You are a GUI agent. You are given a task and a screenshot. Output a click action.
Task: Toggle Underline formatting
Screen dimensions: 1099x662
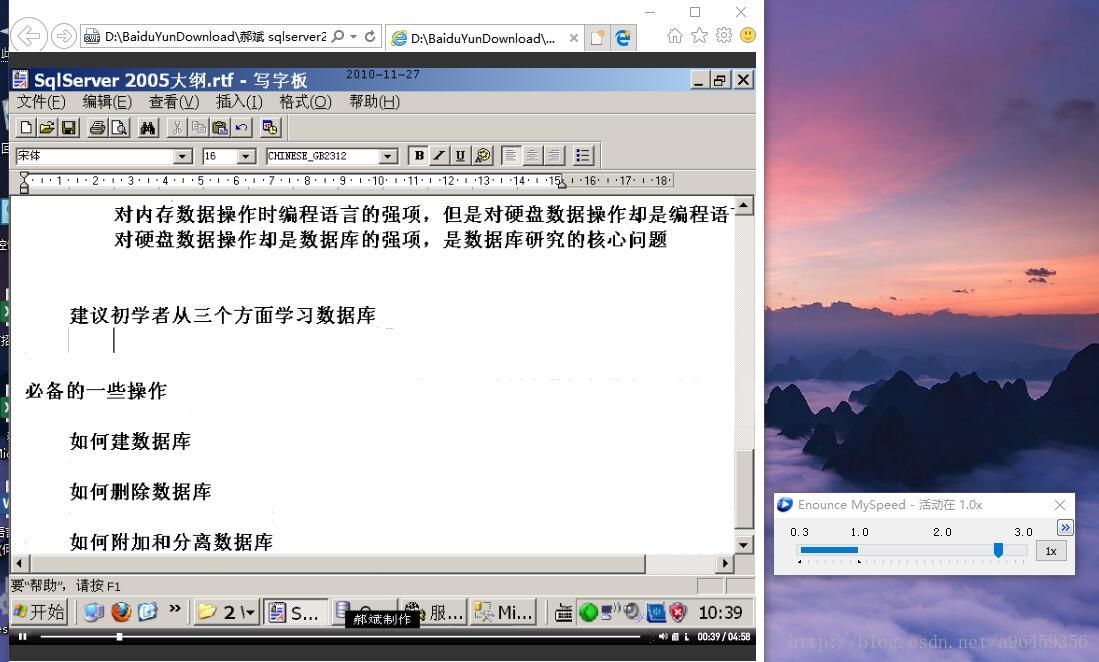[x=460, y=156]
